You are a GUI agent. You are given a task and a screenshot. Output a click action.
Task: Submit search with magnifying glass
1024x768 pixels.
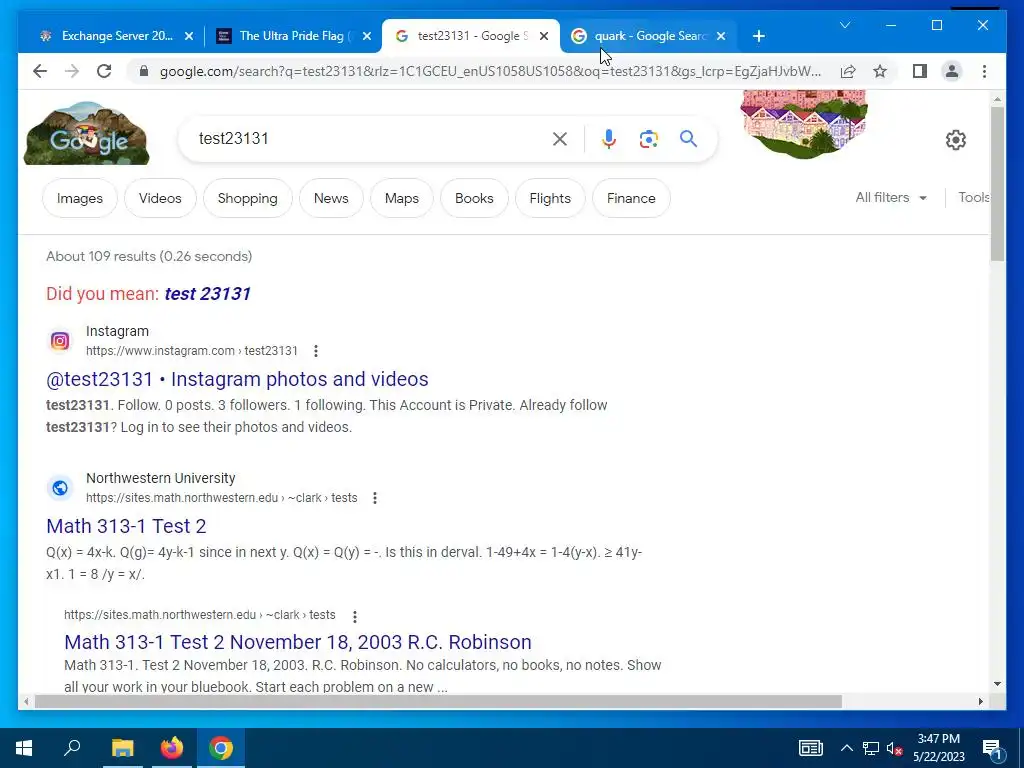688,138
